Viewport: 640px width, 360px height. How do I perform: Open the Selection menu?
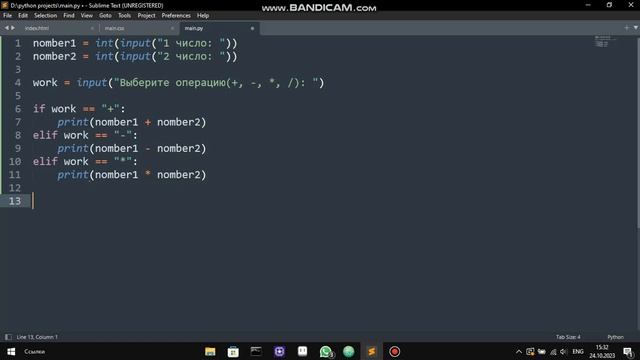point(45,16)
